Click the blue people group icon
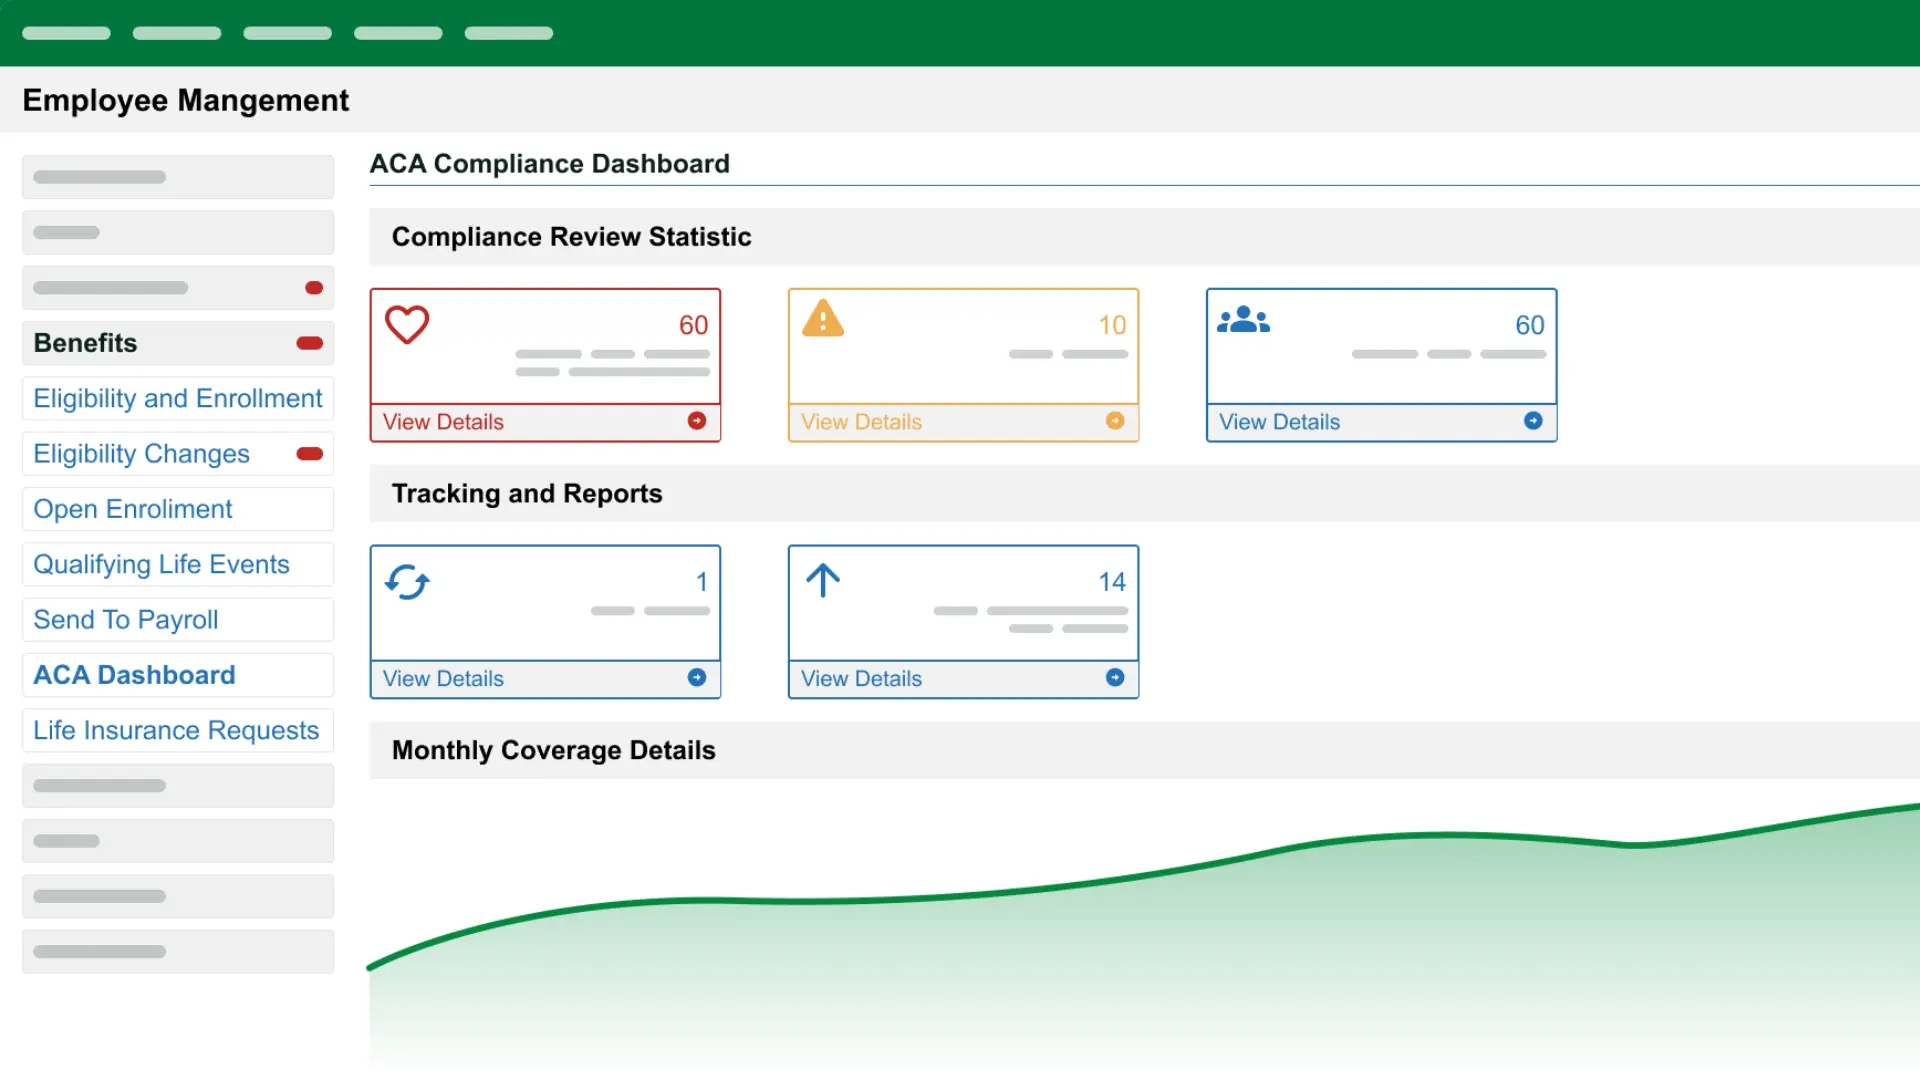This screenshot has width=1920, height=1080. 1243,320
